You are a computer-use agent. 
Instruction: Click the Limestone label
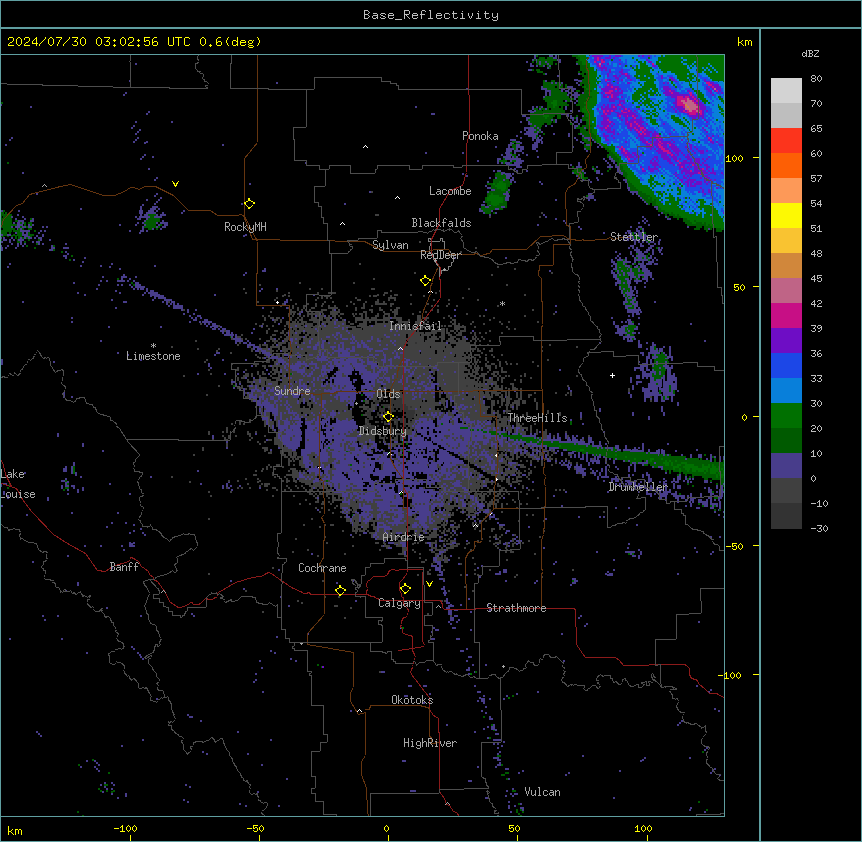153,356
